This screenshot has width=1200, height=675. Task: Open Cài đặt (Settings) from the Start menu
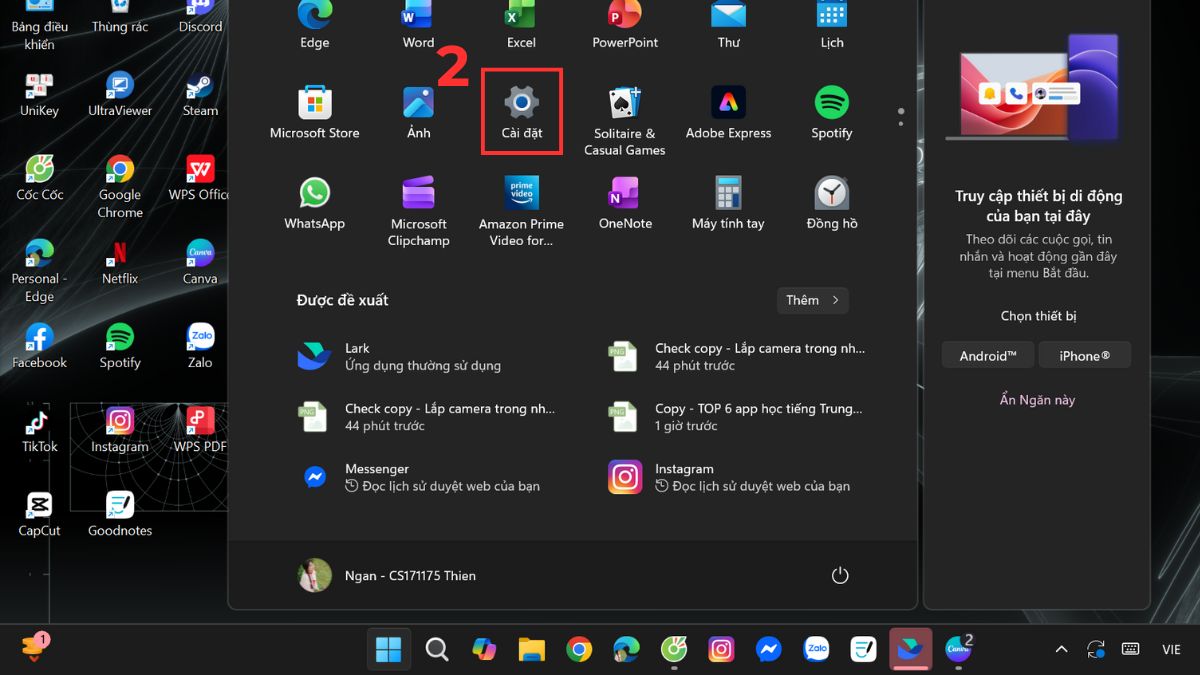pos(521,112)
